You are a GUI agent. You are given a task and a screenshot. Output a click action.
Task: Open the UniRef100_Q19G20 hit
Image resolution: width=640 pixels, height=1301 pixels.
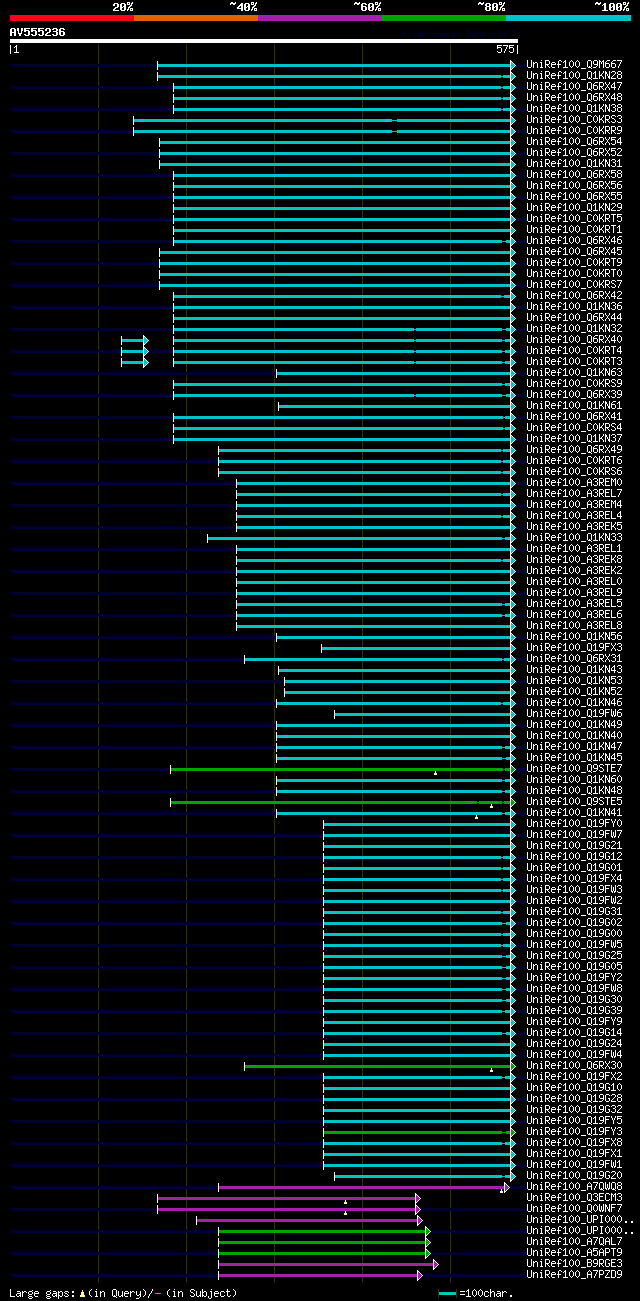(x=574, y=1176)
